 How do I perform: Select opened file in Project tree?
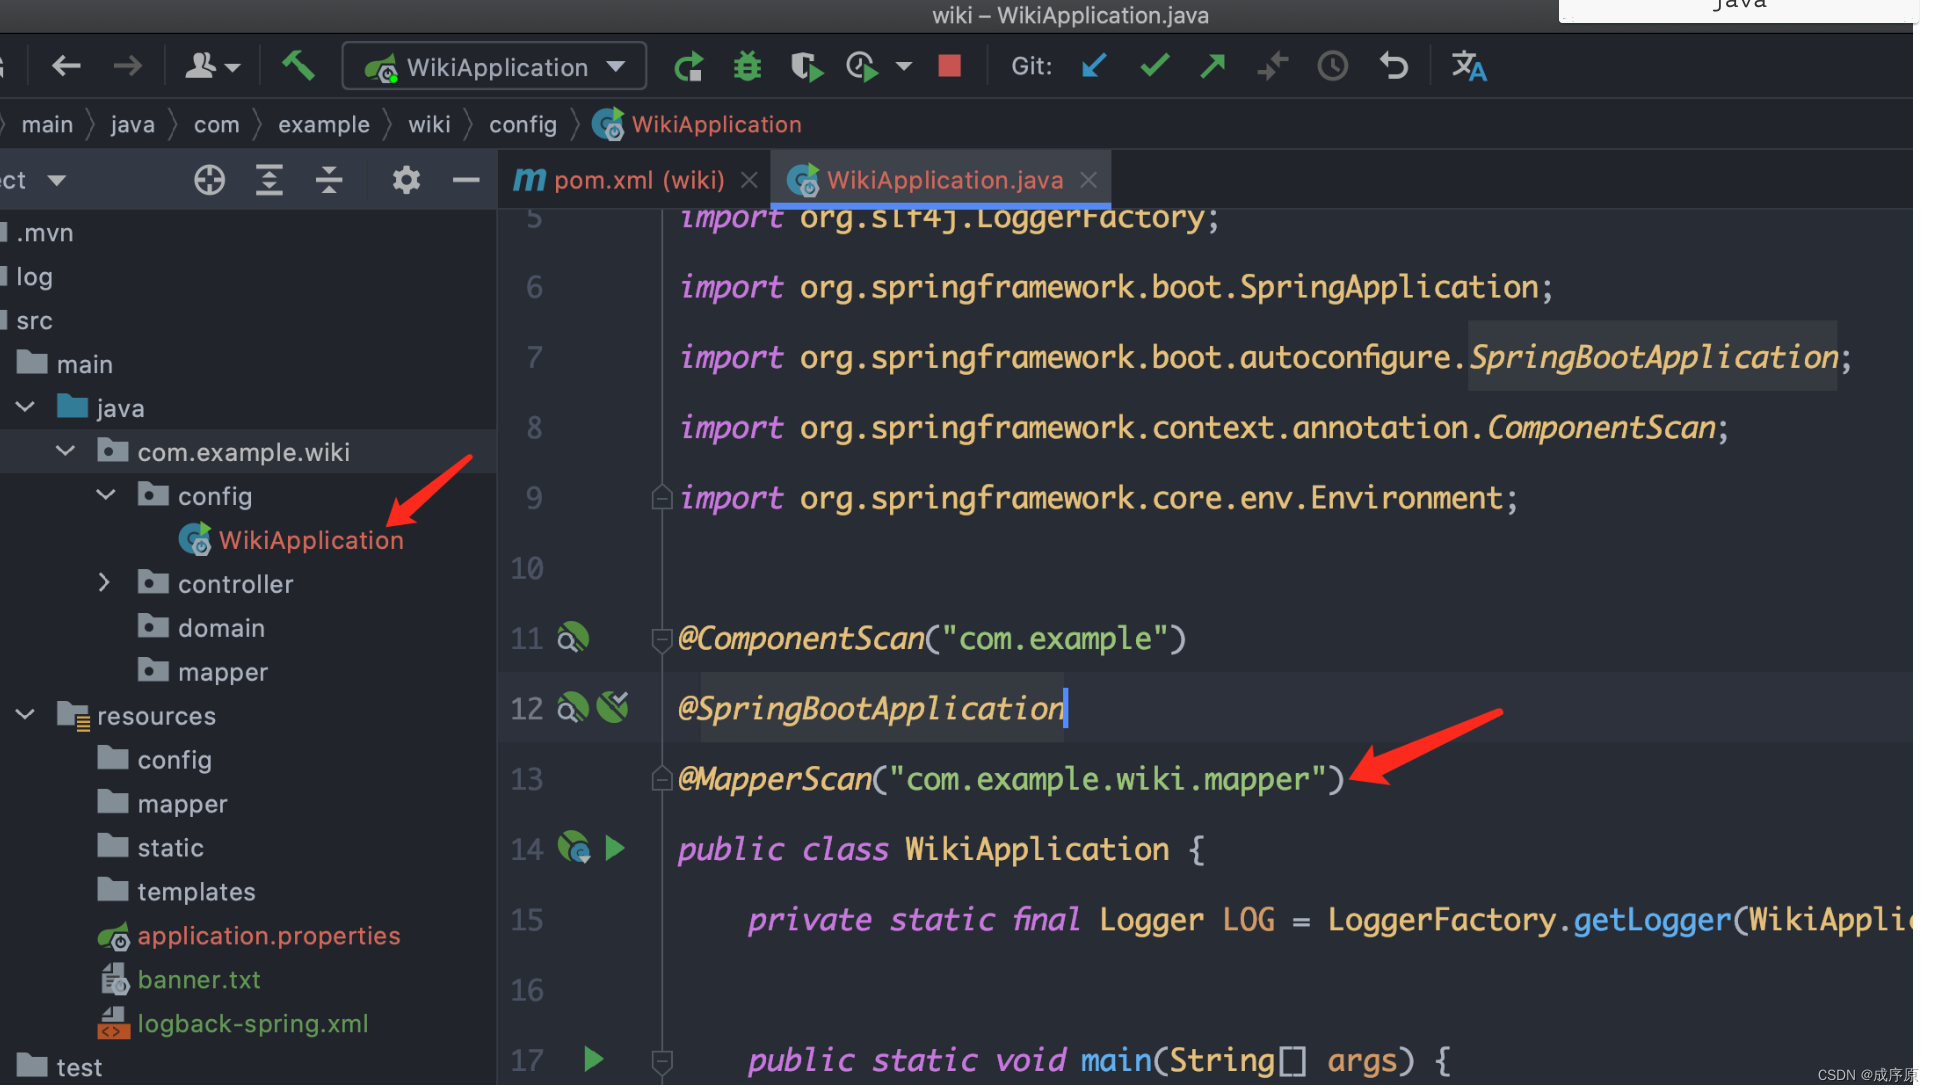(209, 180)
